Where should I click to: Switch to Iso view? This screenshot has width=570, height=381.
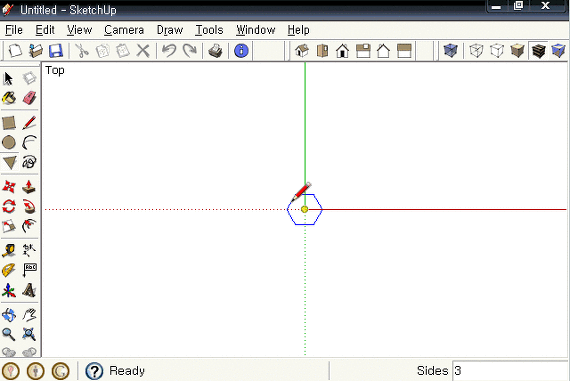pos(302,51)
